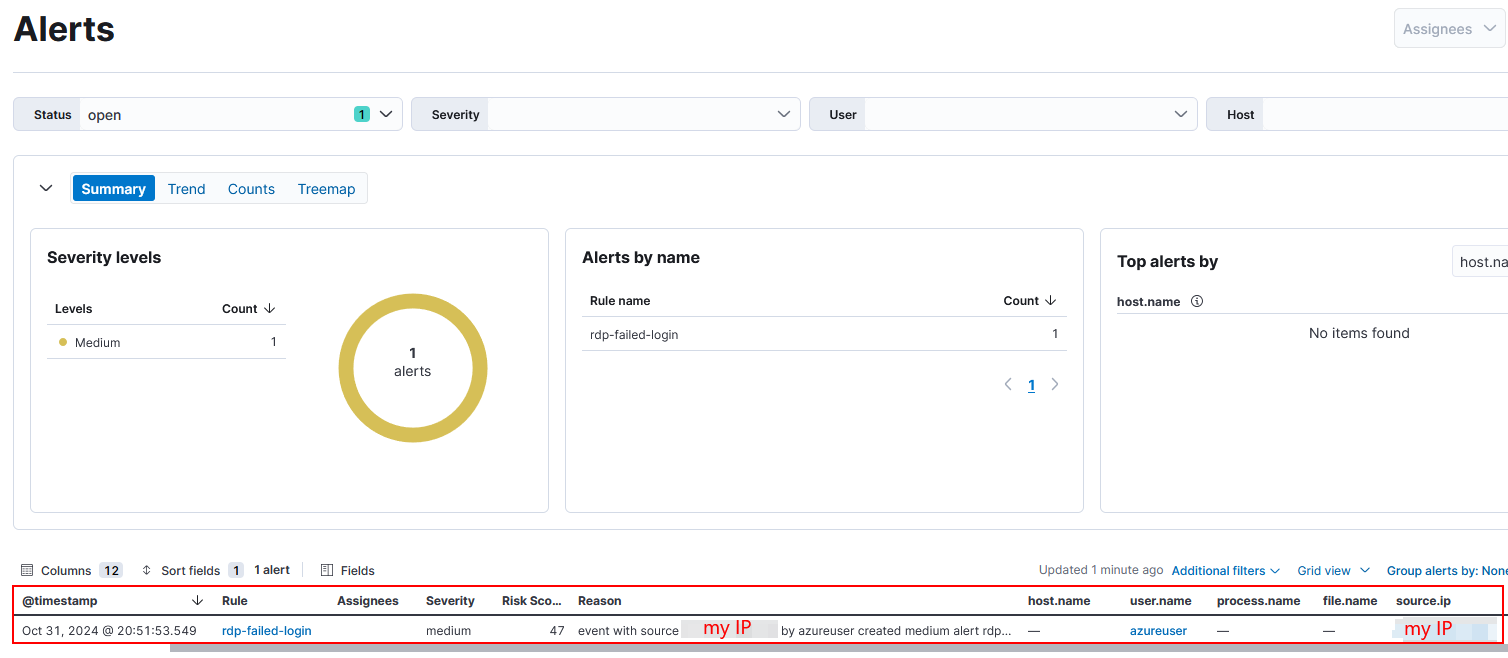The width and height of the screenshot is (1508, 658).
Task: Click the Host filter field
Action: coord(1357,114)
